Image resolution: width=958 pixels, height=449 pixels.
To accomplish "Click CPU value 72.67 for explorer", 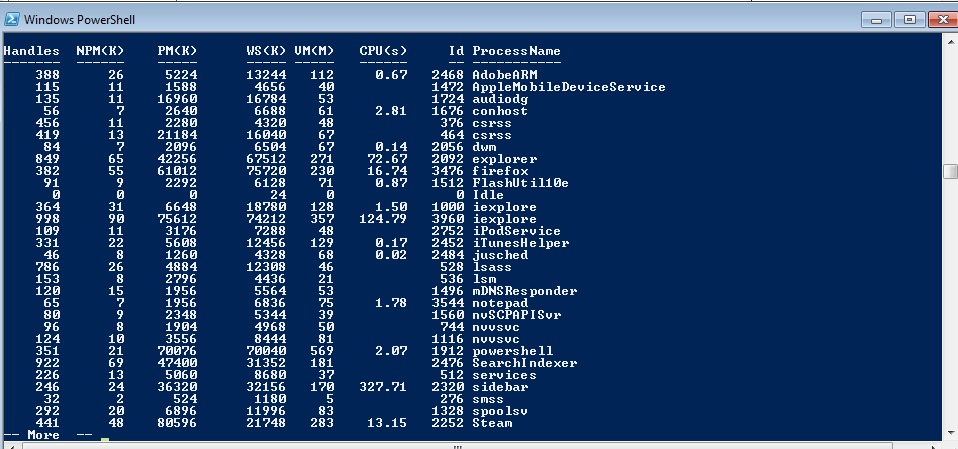I will click(x=387, y=159).
